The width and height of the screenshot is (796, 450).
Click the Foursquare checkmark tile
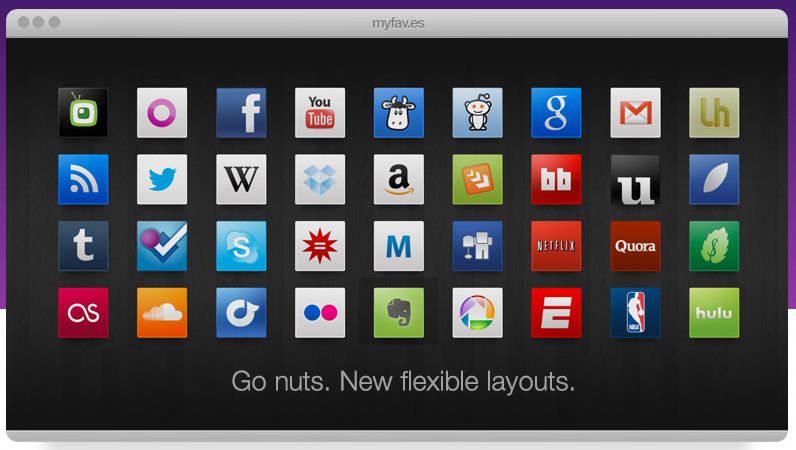(162, 246)
